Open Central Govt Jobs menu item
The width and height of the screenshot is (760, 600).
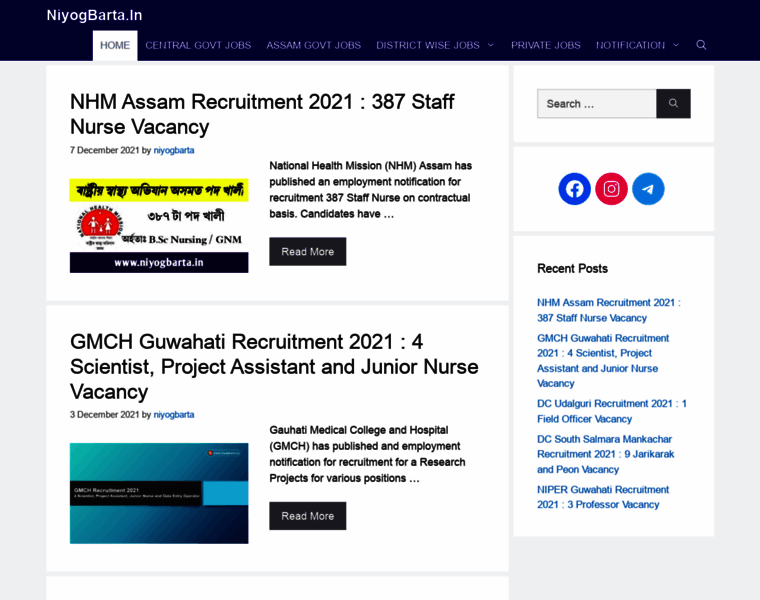pyautogui.click(x=198, y=46)
